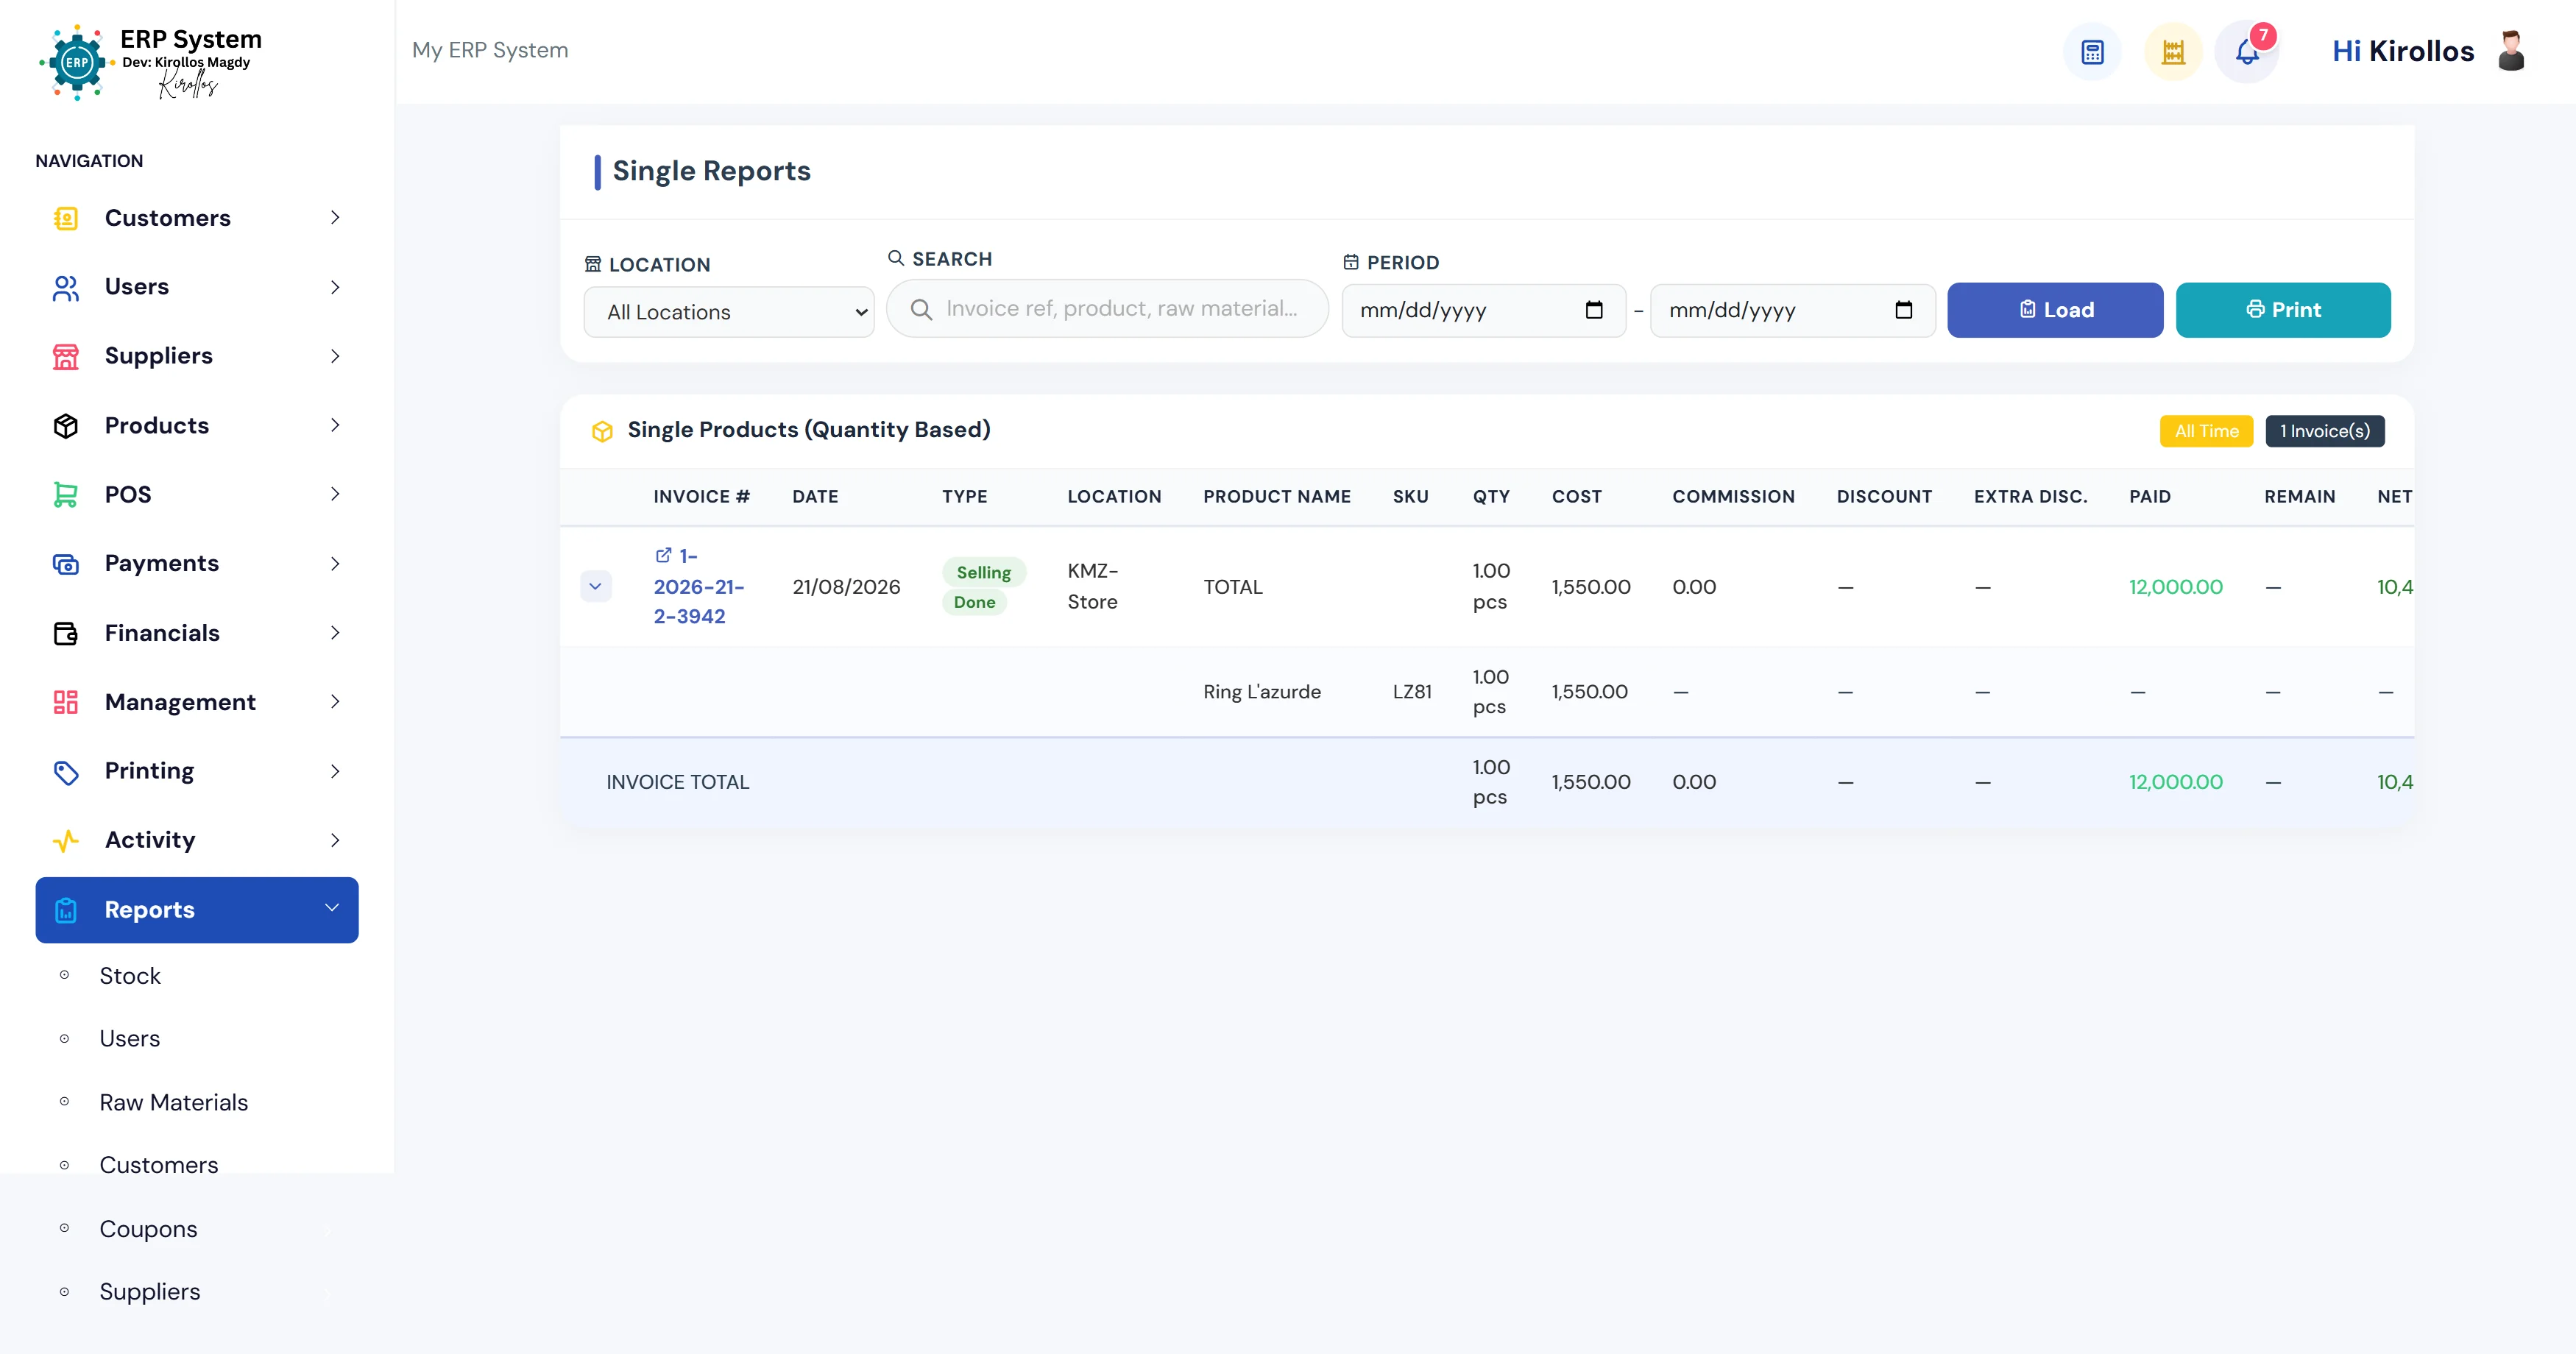This screenshot has width=2576, height=1354.
Task: Click the Management grid icon
Action: point(66,702)
